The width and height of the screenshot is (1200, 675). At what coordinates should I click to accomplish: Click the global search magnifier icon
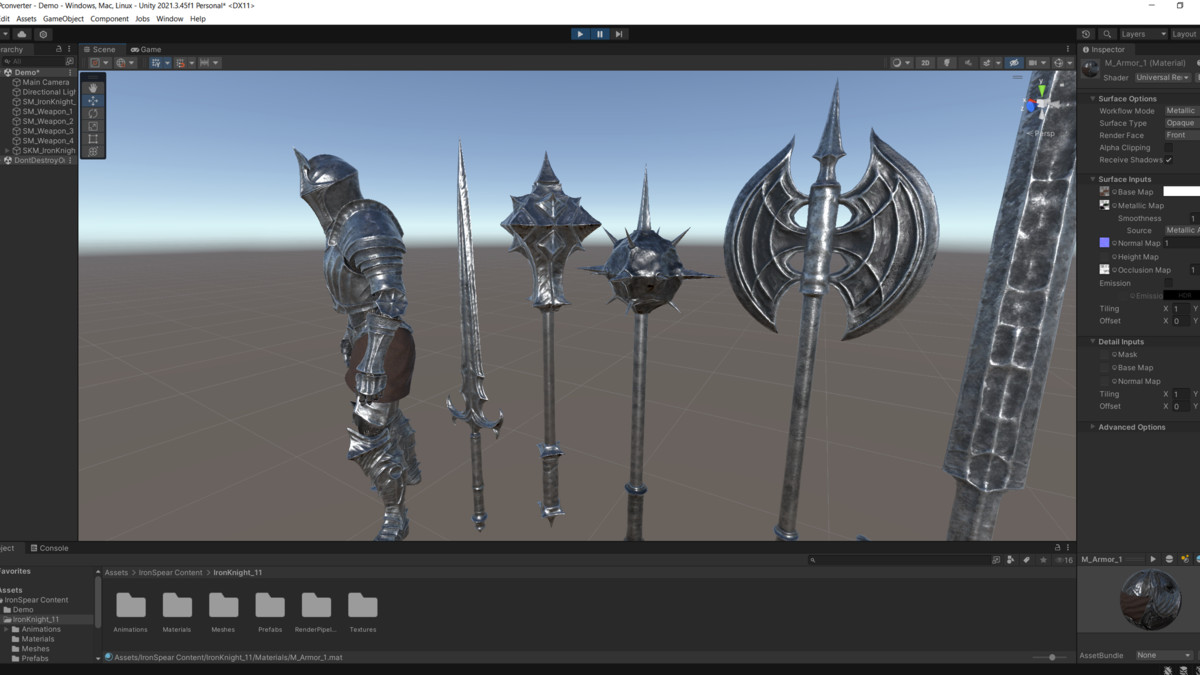point(1107,34)
